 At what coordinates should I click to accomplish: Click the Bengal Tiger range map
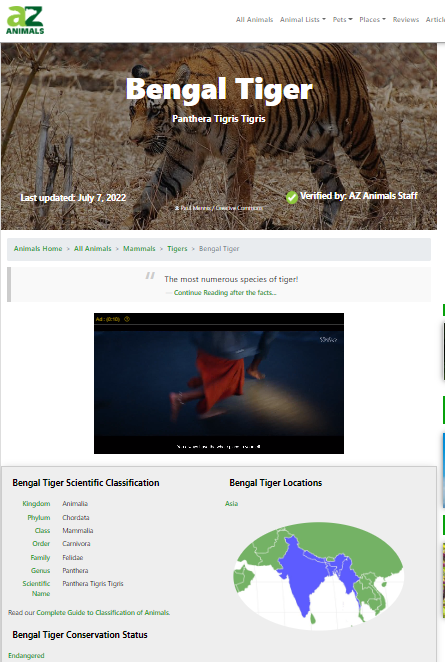click(319, 576)
